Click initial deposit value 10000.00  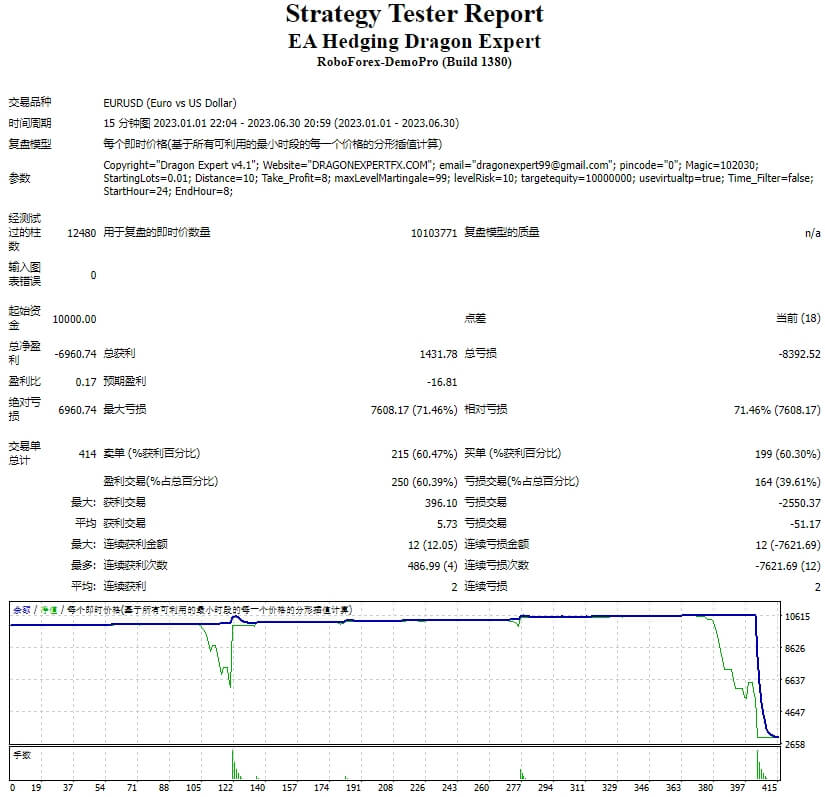click(74, 319)
